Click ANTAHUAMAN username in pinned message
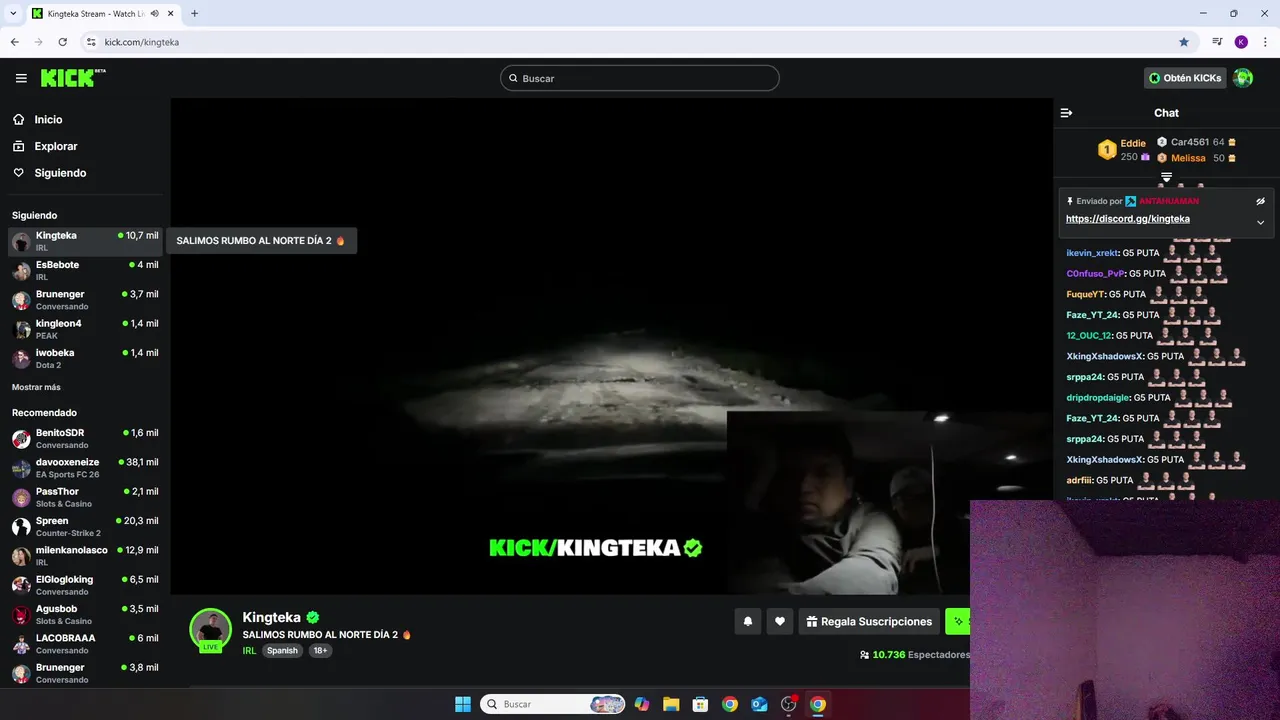 coord(1169,201)
